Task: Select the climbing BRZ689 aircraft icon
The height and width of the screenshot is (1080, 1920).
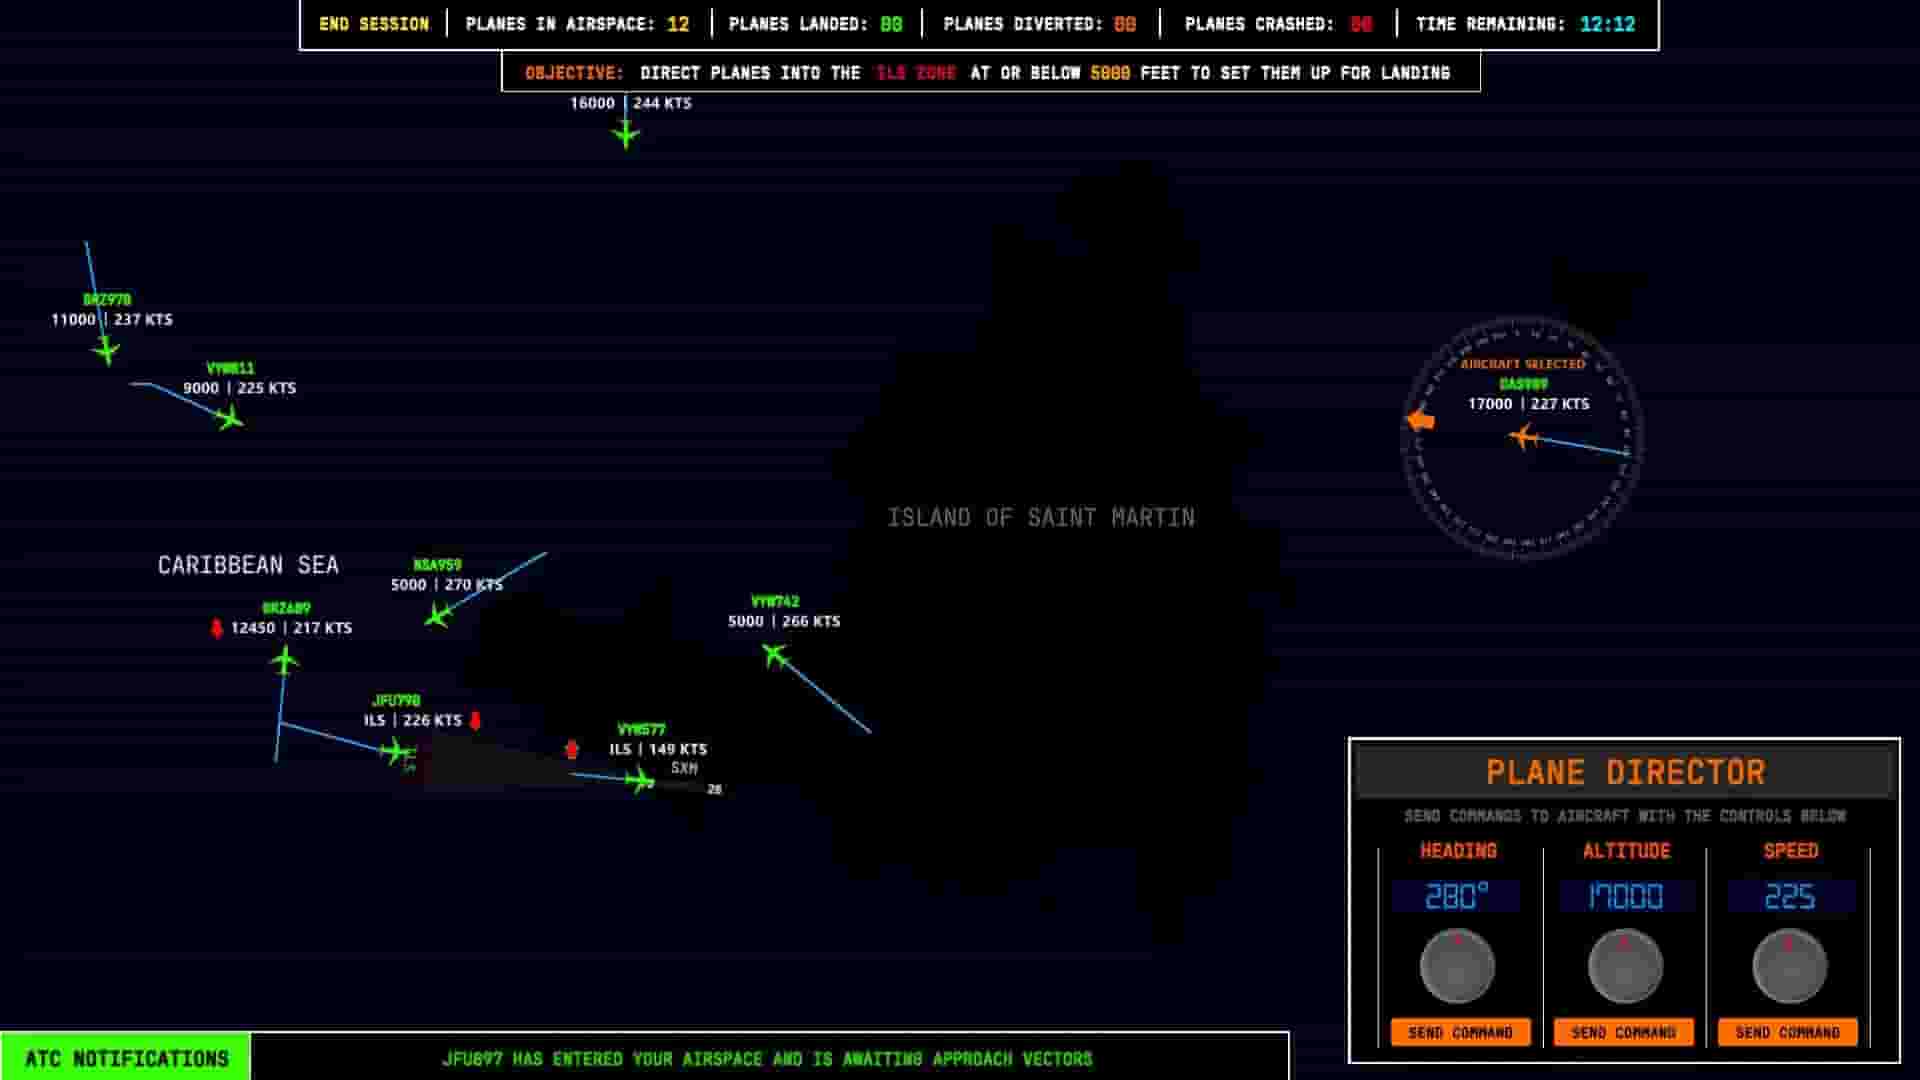Action: (x=285, y=657)
